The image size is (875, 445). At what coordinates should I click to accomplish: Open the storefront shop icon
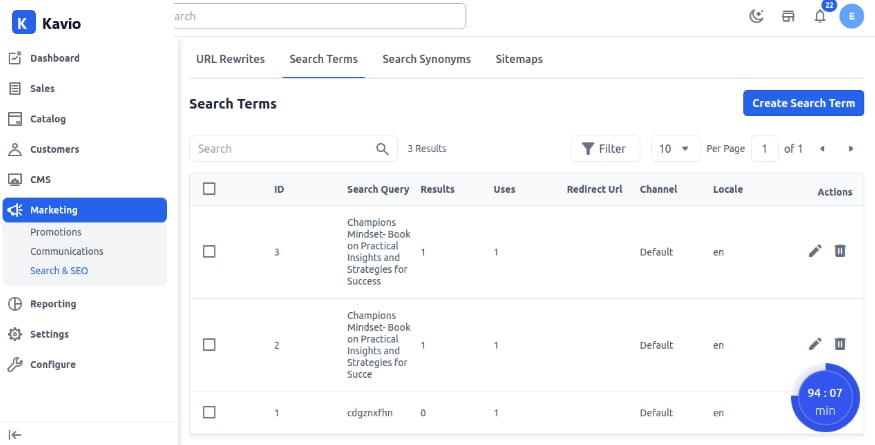pyautogui.click(x=788, y=16)
